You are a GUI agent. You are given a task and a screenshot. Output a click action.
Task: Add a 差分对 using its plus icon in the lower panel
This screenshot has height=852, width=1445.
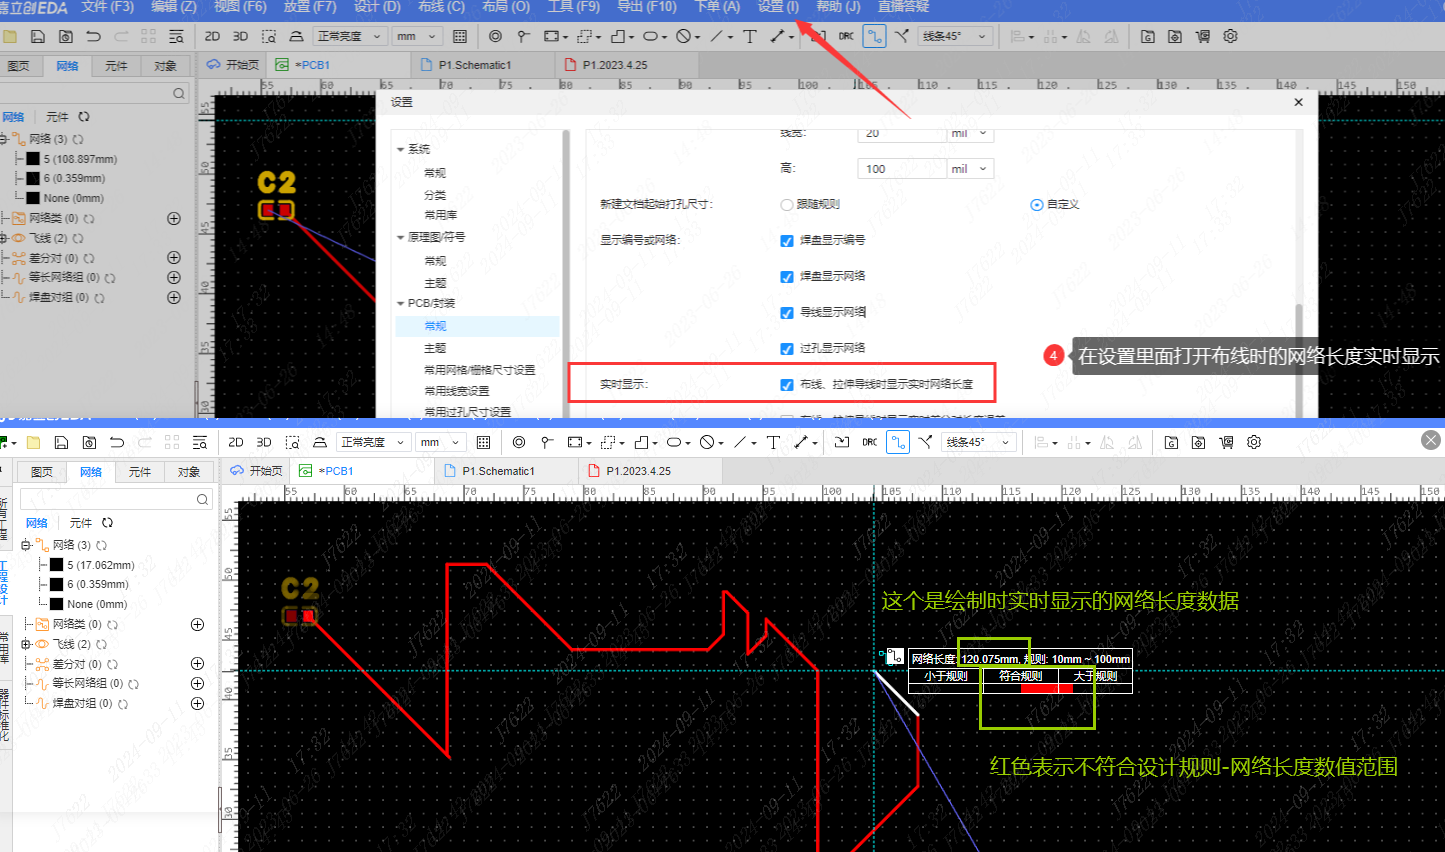tap(197, 664)
